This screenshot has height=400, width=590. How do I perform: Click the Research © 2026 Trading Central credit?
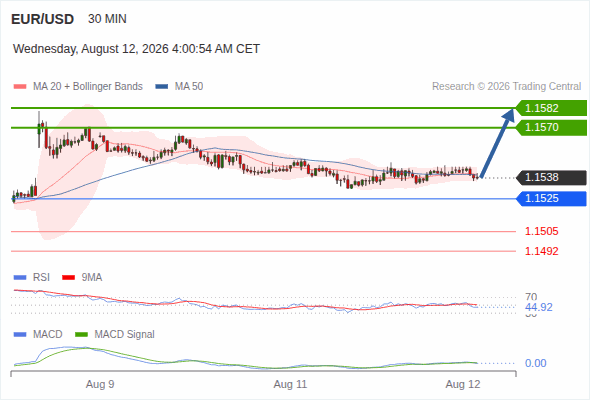pos(506,87)
